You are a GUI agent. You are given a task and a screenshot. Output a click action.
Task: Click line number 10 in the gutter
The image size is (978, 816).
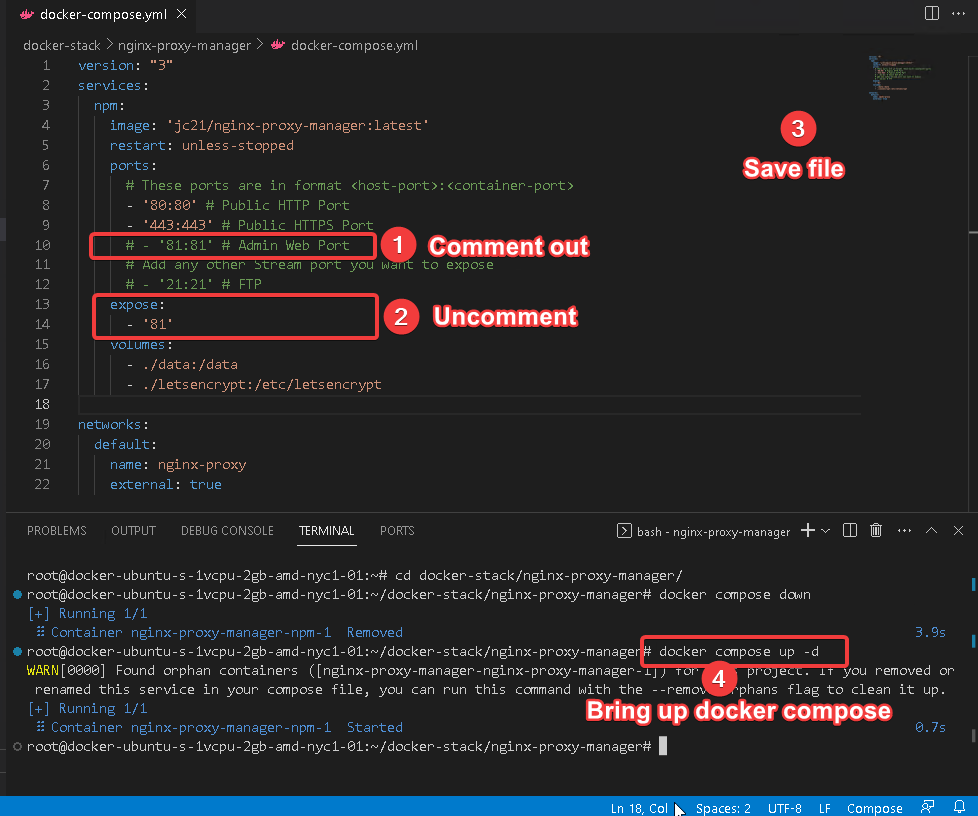click(42, 245)
